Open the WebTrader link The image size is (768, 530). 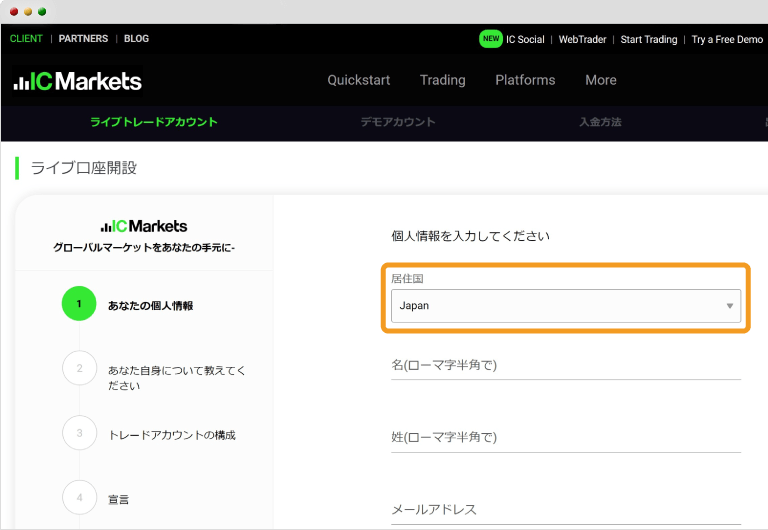pyautogui.click(x=582, y=39)
